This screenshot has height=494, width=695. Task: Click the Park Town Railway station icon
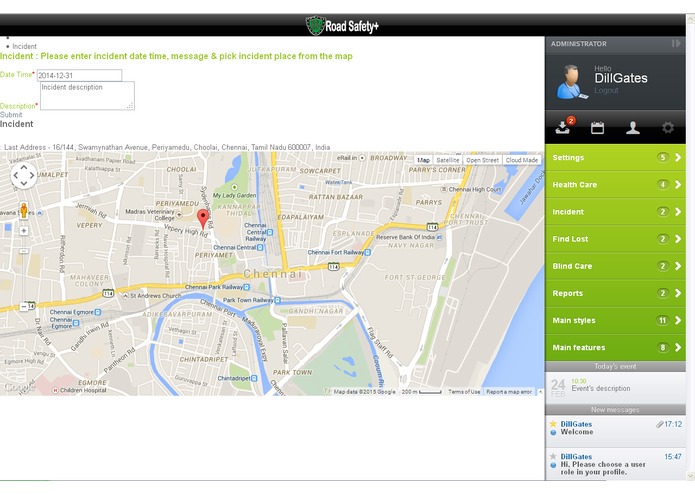click(277, 300)
